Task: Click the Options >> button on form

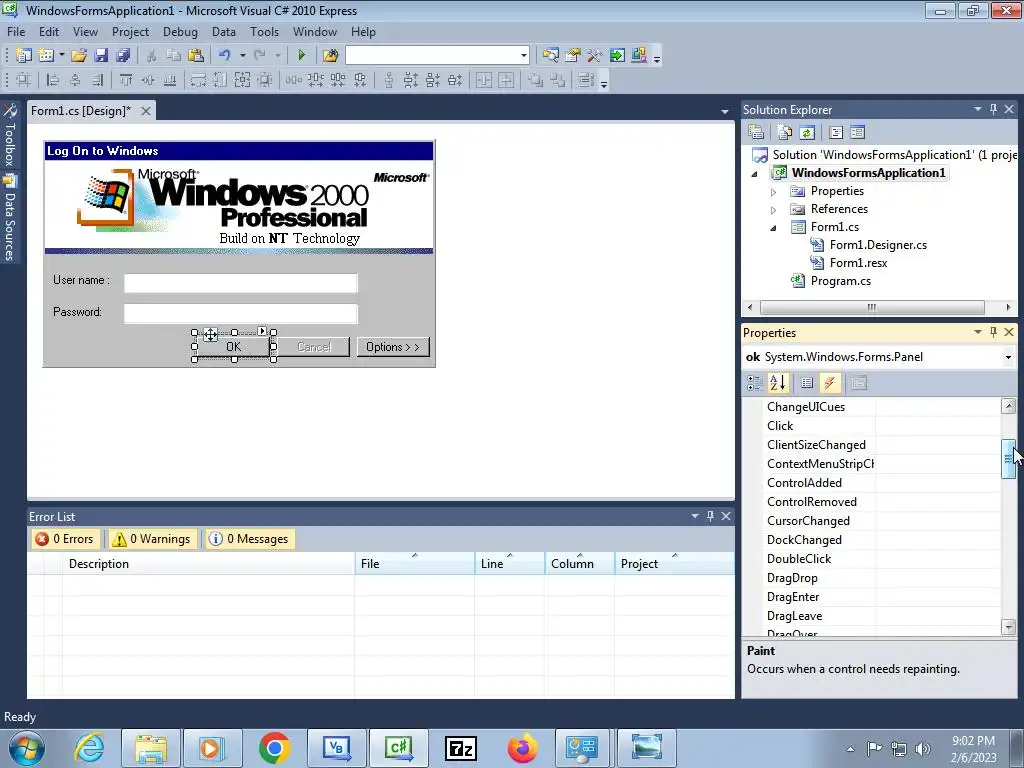Action: tap(392, 347)
